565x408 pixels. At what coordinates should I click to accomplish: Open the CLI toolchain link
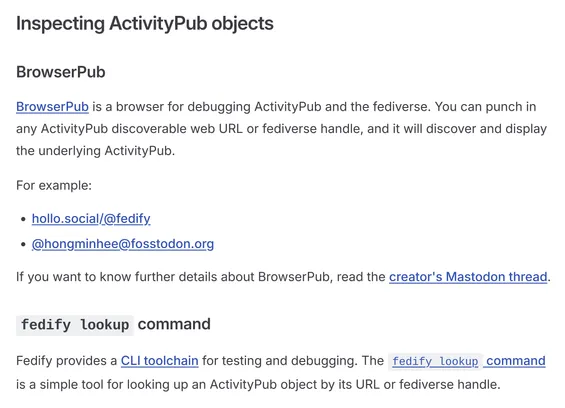click(160, 360)
